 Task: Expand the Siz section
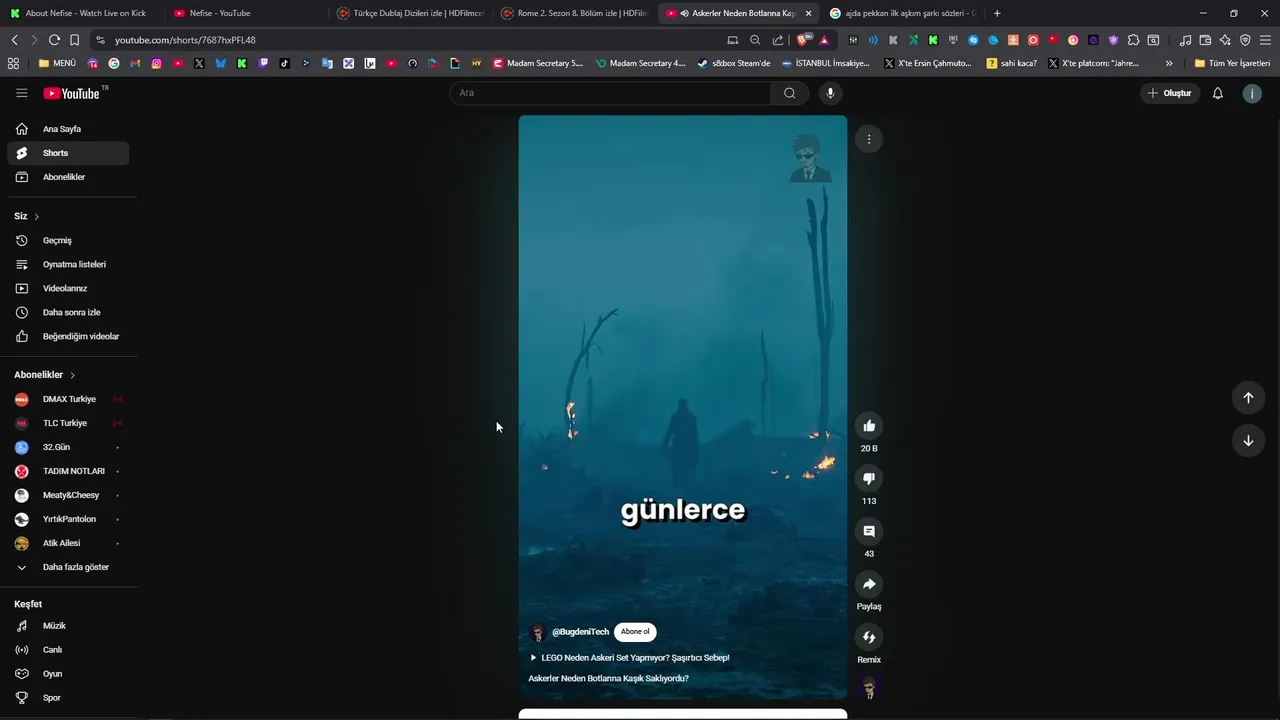click(27, 216)
